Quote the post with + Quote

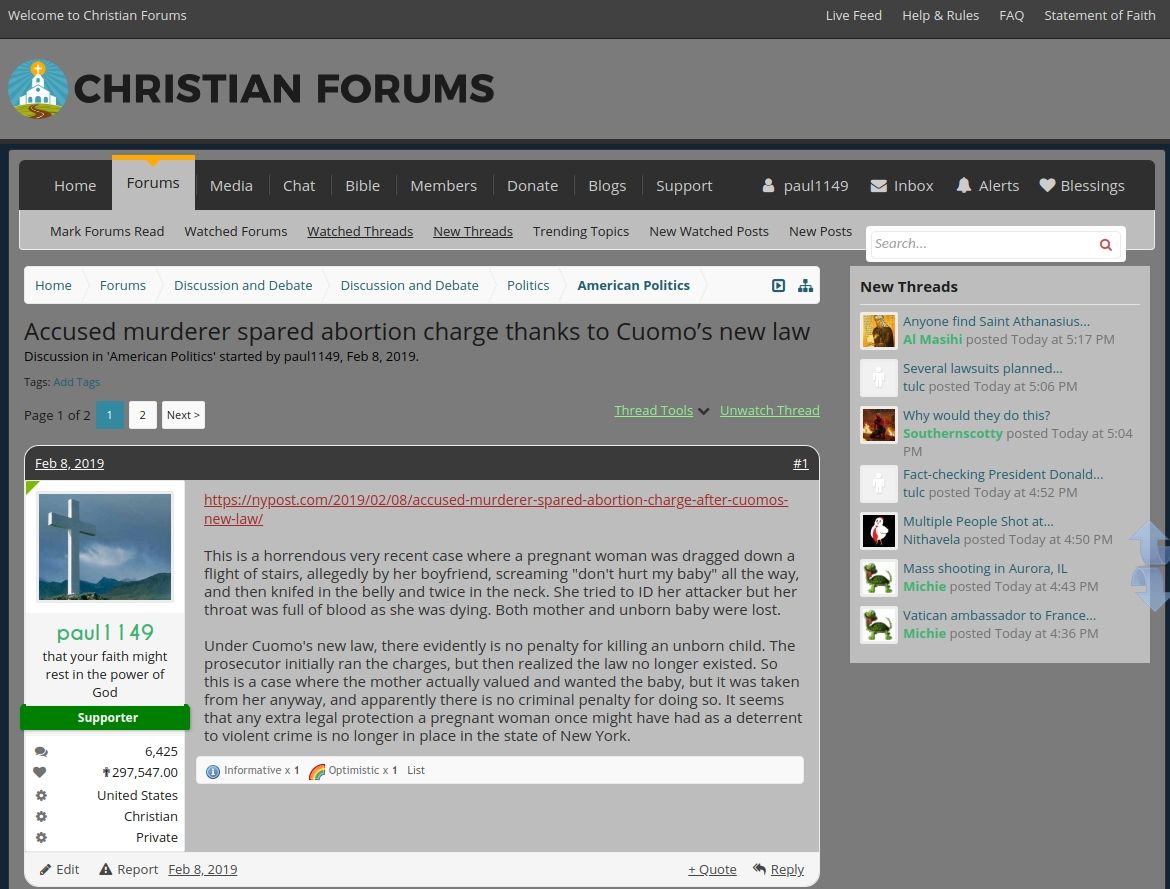click(x=712, y=869)
